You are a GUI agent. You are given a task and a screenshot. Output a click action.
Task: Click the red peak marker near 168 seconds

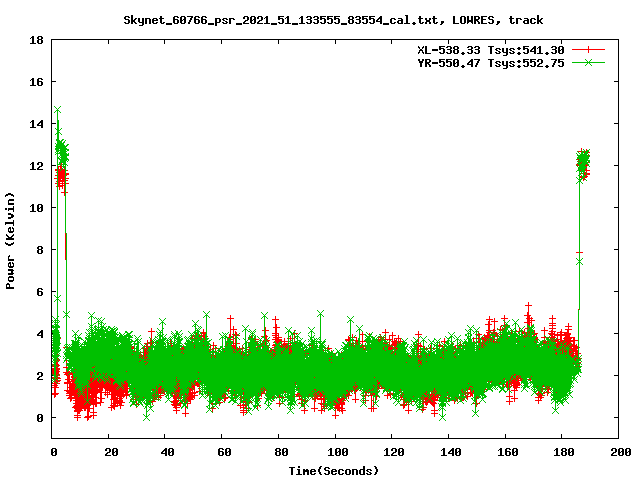[529, 305]
